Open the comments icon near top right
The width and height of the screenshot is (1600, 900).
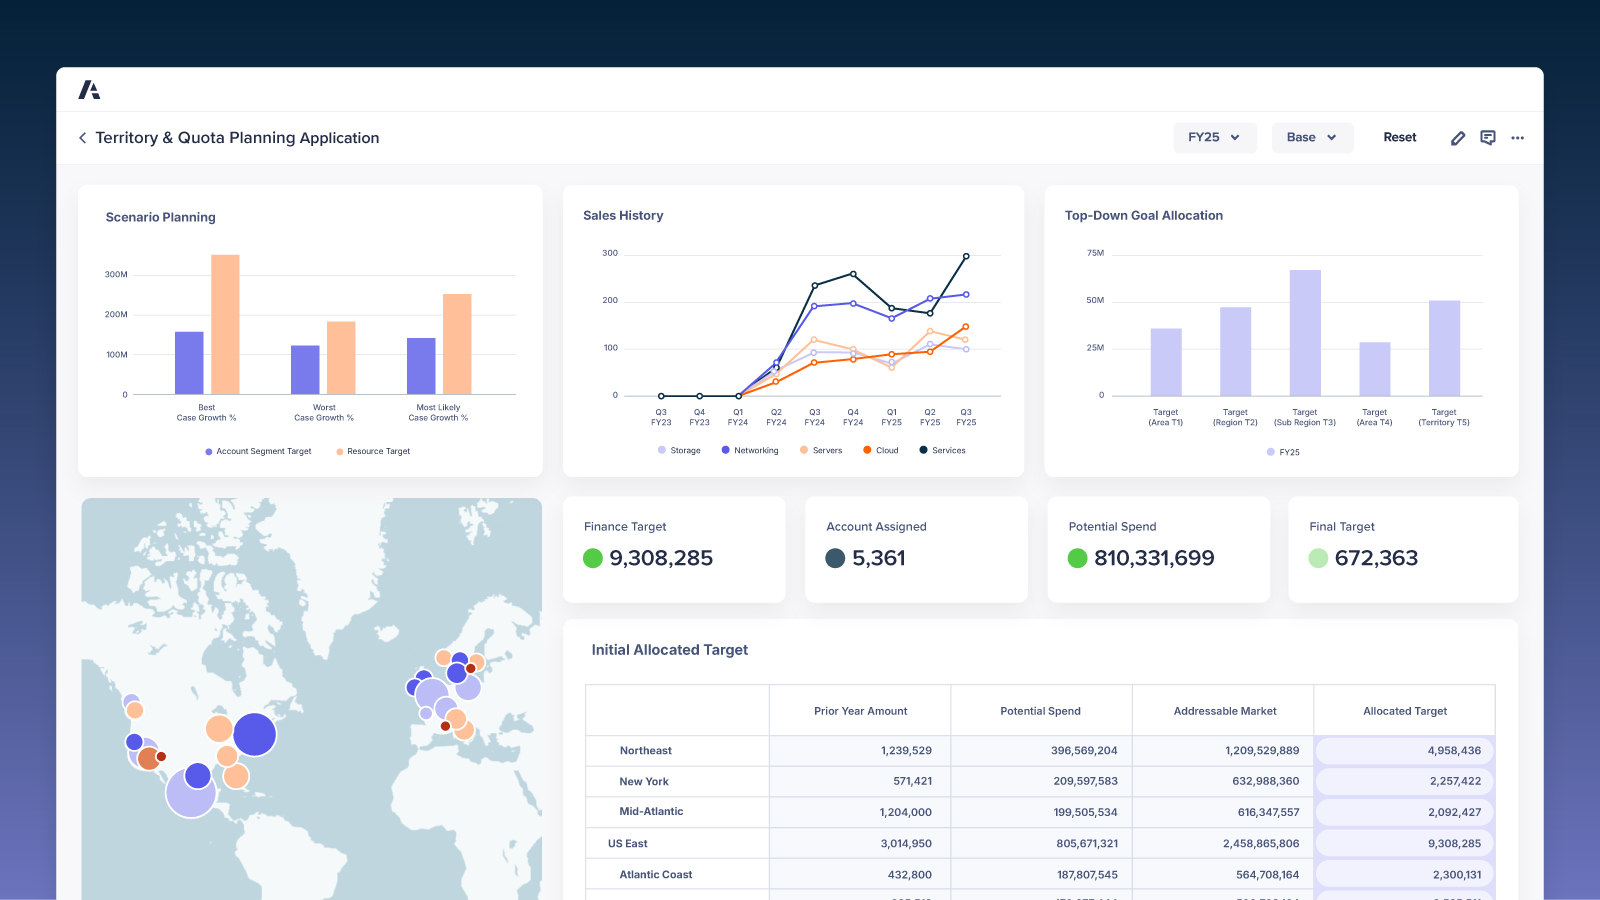coord(1487,138)
